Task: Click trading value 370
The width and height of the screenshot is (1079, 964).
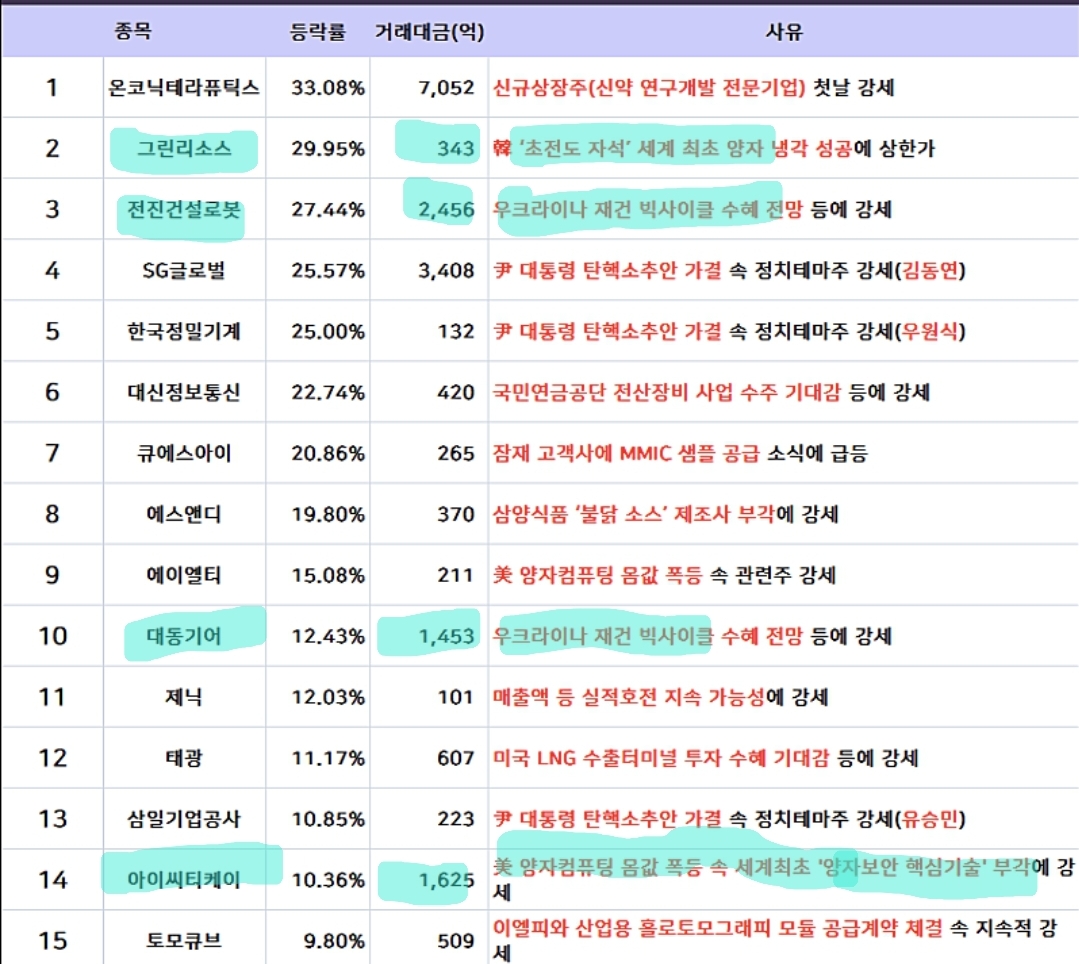Action: click(x=456, y=514)
